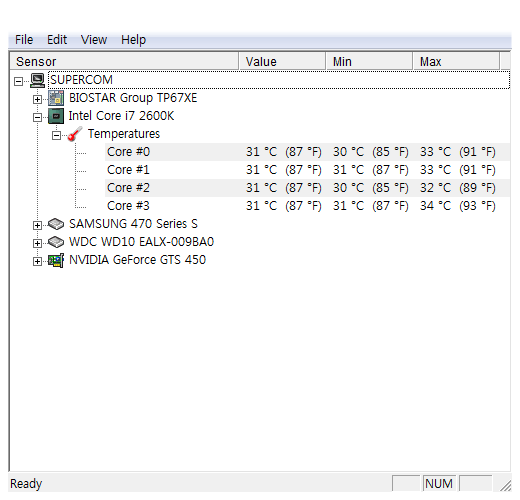
Task: Click the SAMSUNG hard drive icon
Action: 56,224
